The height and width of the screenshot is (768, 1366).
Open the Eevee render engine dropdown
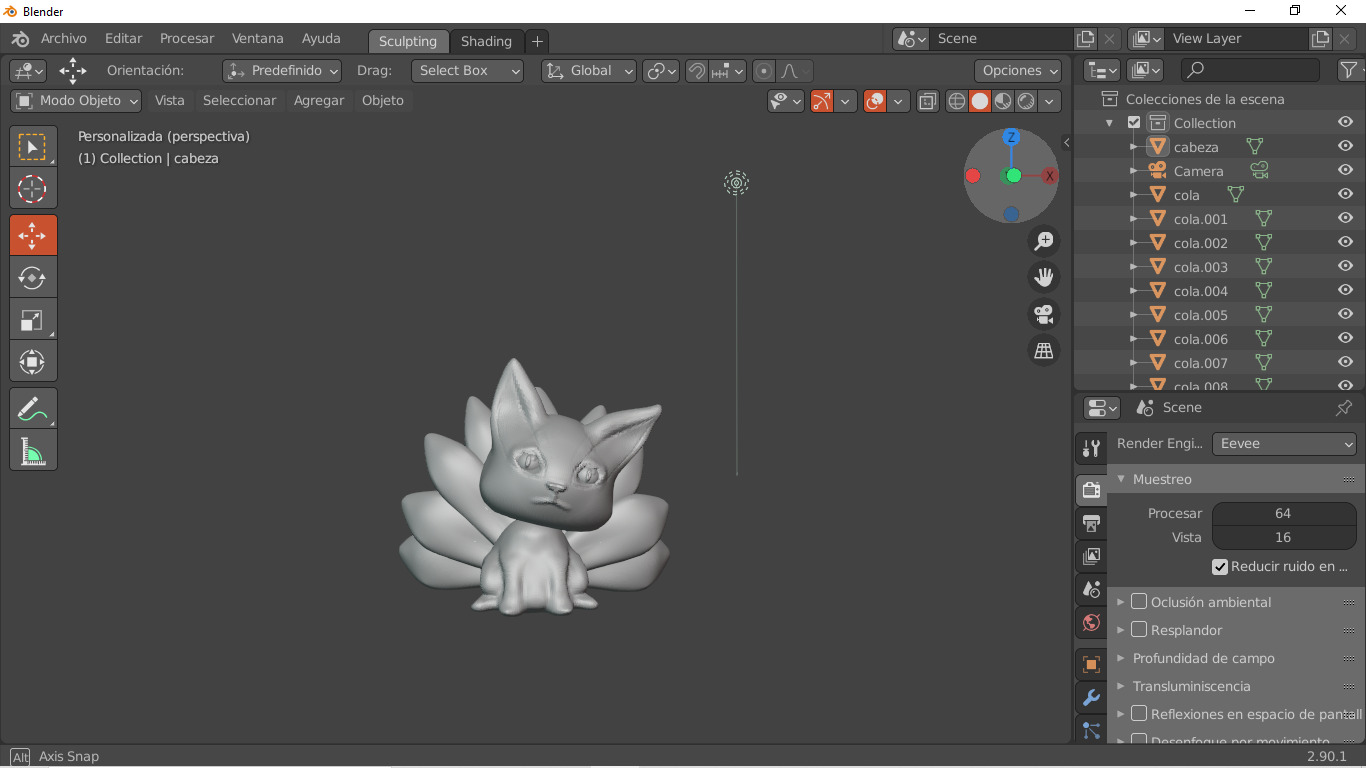pos(1284,444)
